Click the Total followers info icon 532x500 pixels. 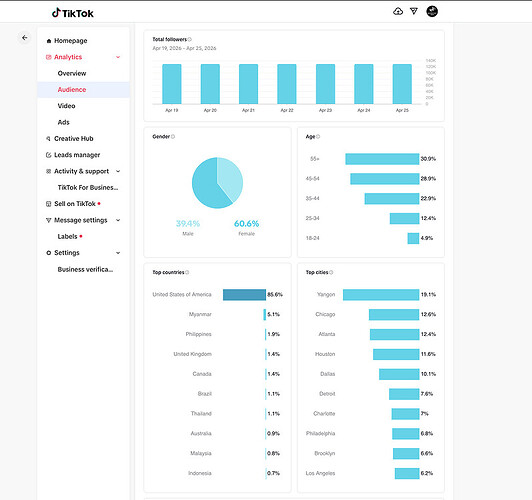pyautogui.click(x=190, y=39)
